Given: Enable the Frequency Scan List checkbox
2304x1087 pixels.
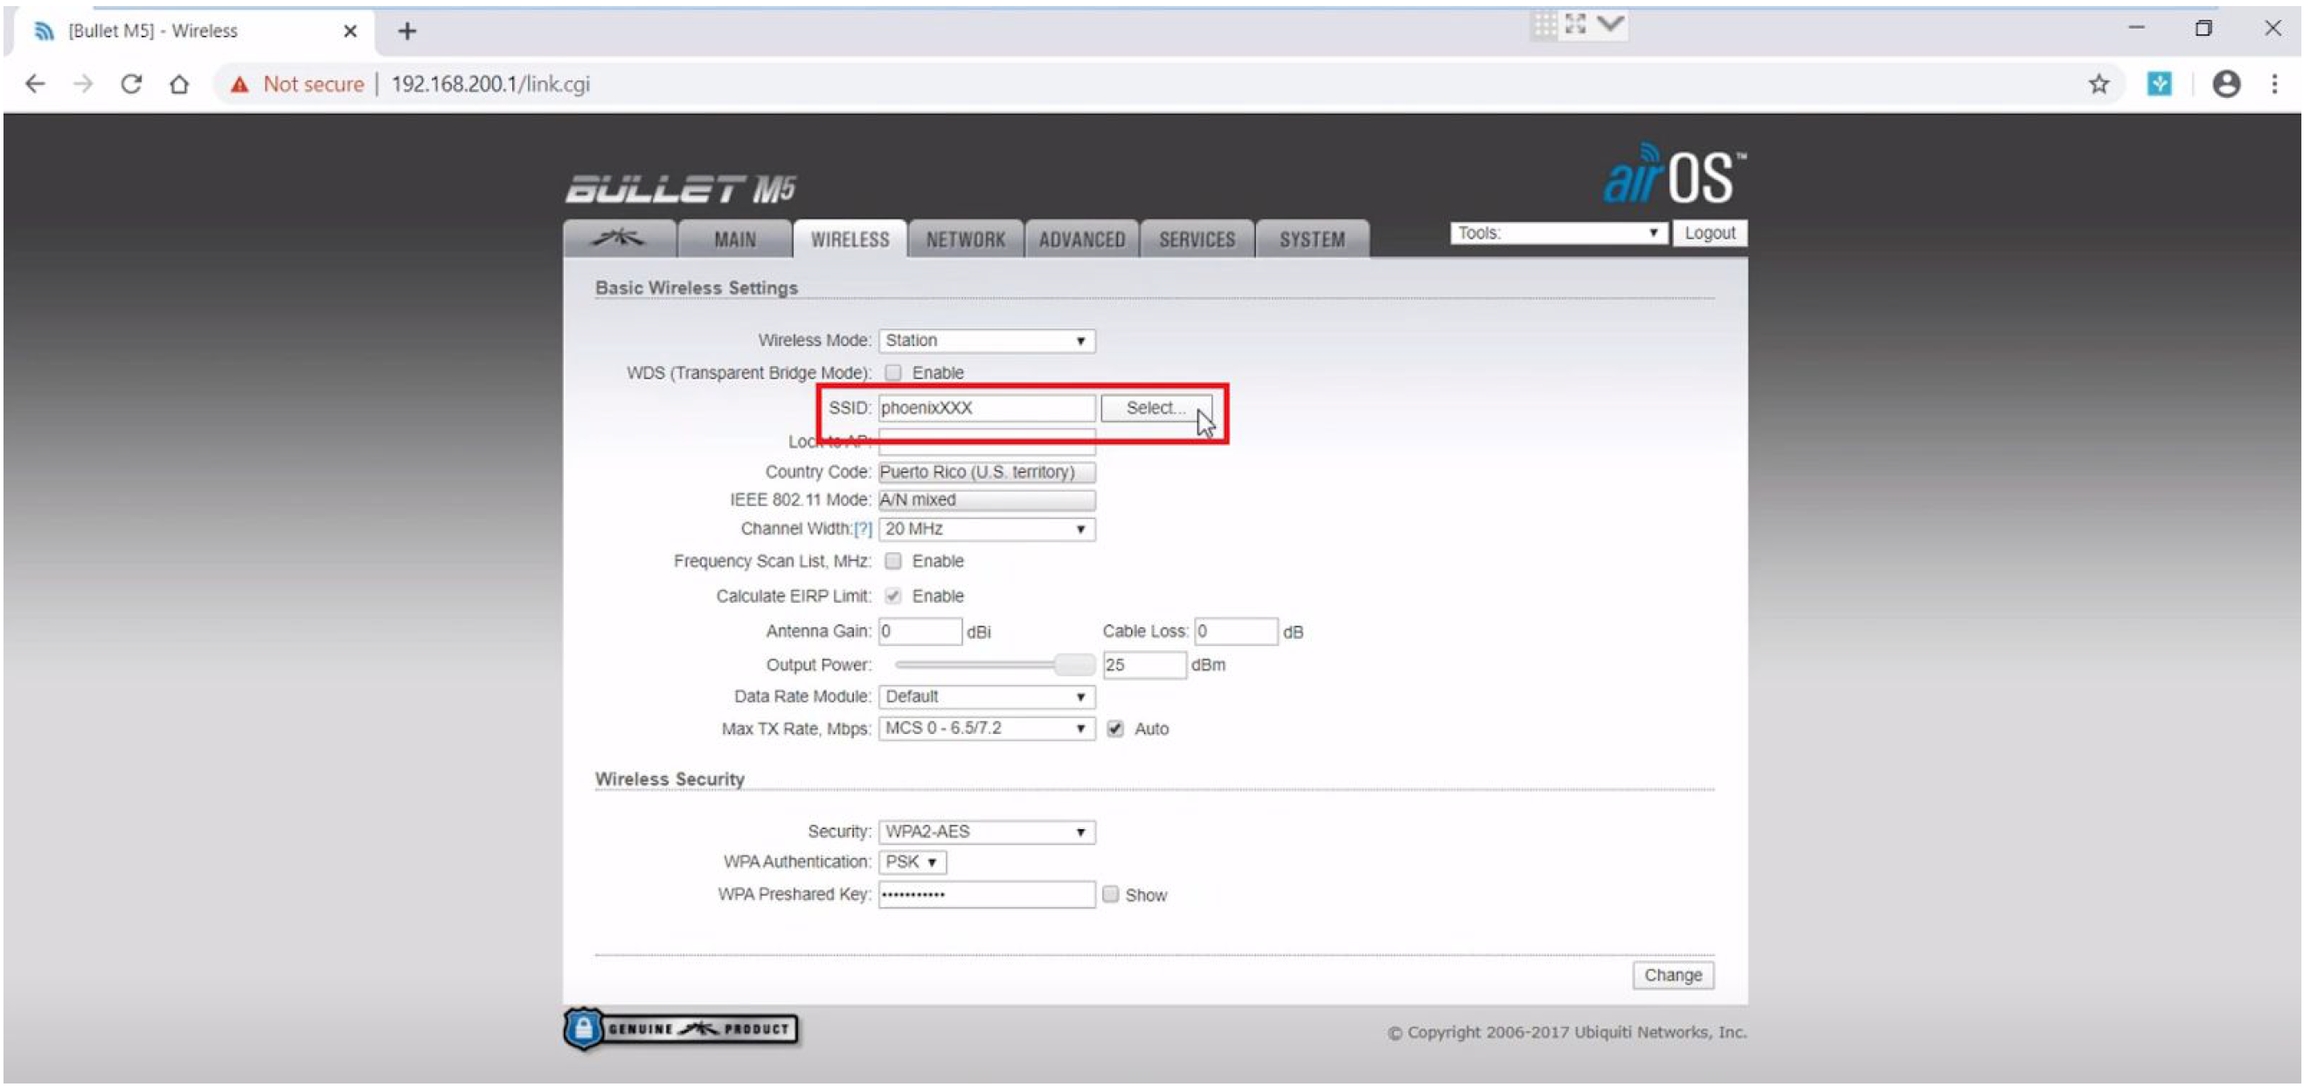Looking at the screenshot, I should [893, 561].
